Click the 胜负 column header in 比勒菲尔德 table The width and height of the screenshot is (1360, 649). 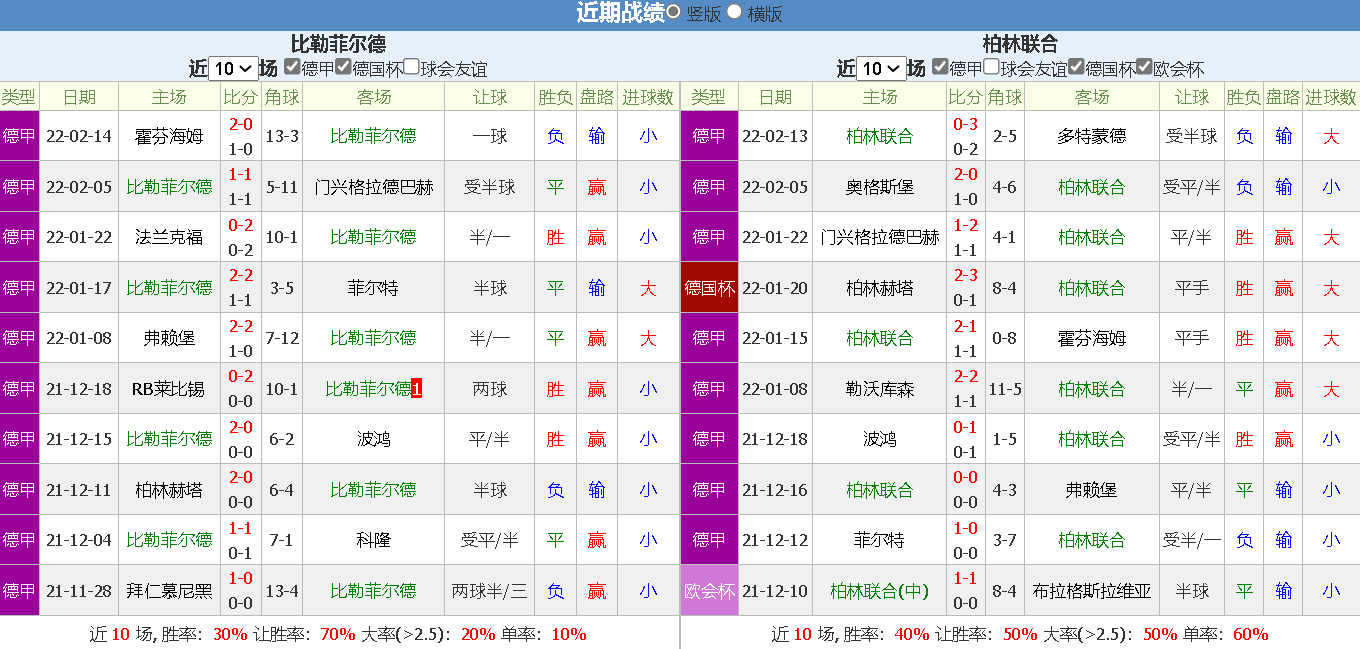pyautogui.click(x=555, y=97)
